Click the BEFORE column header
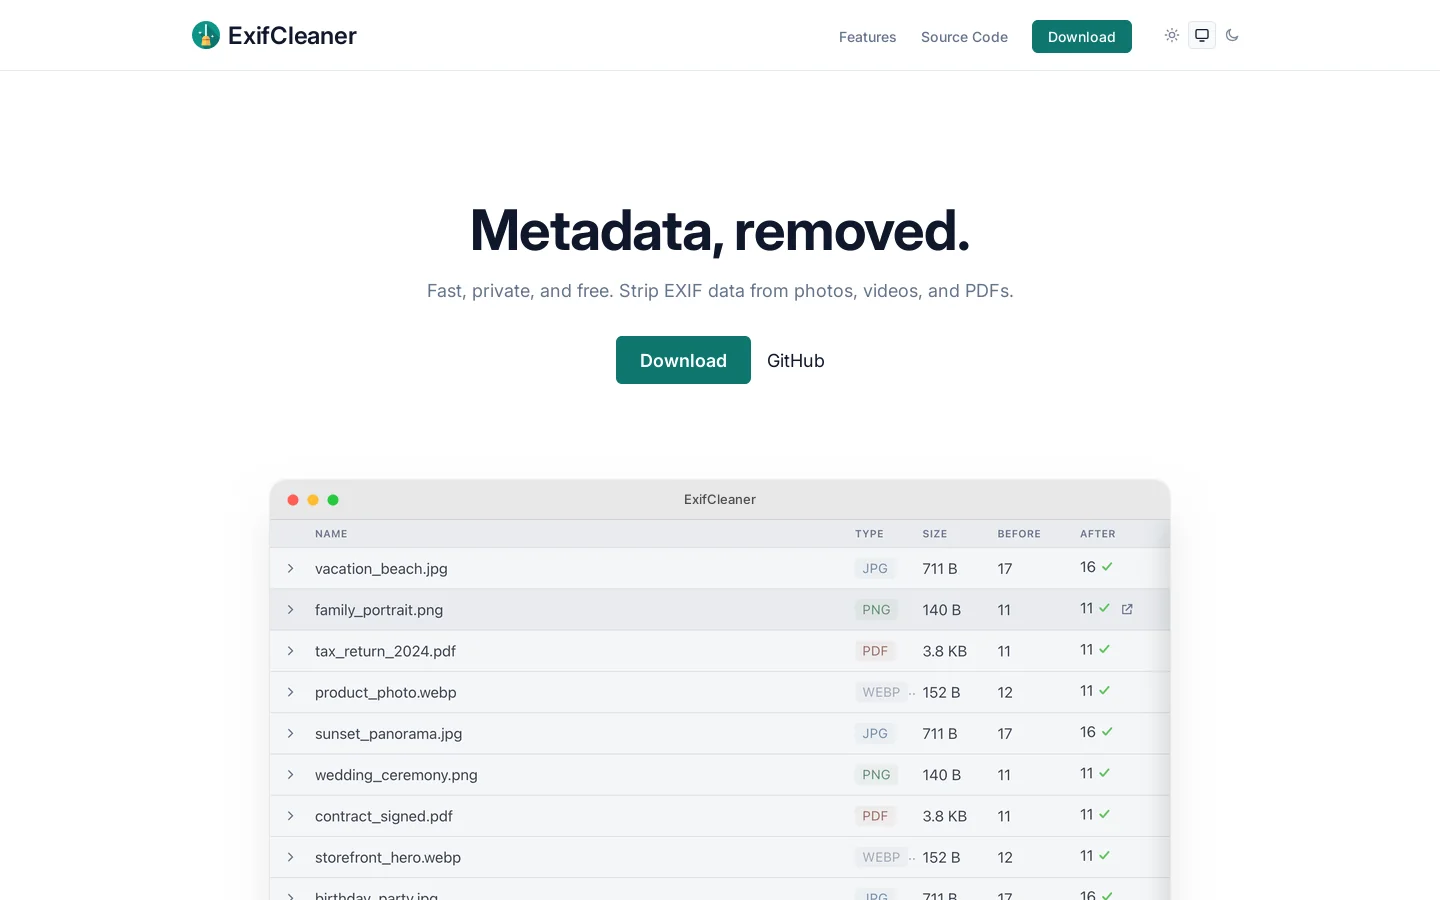The width and height of the screenshot is (1440, 900). pos(1019,534)
